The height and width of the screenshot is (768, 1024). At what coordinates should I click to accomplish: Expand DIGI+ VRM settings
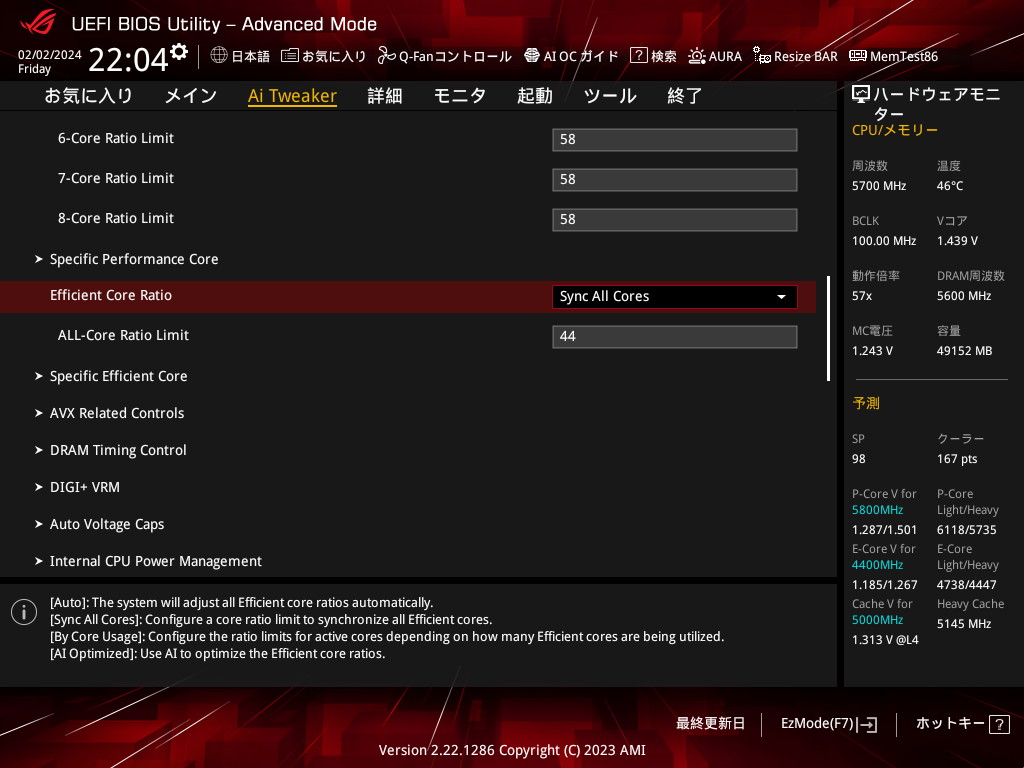coord(85,487)
